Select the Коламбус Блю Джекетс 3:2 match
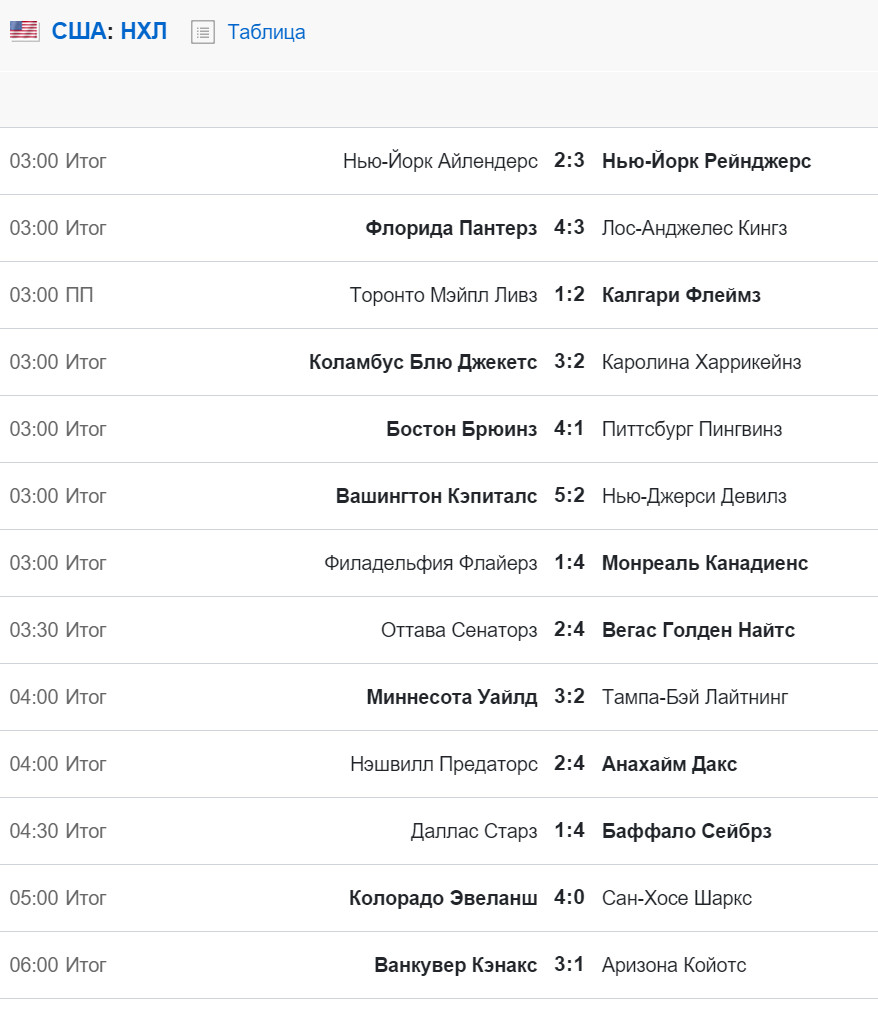Screen dimensions: 878x1032 439,362
